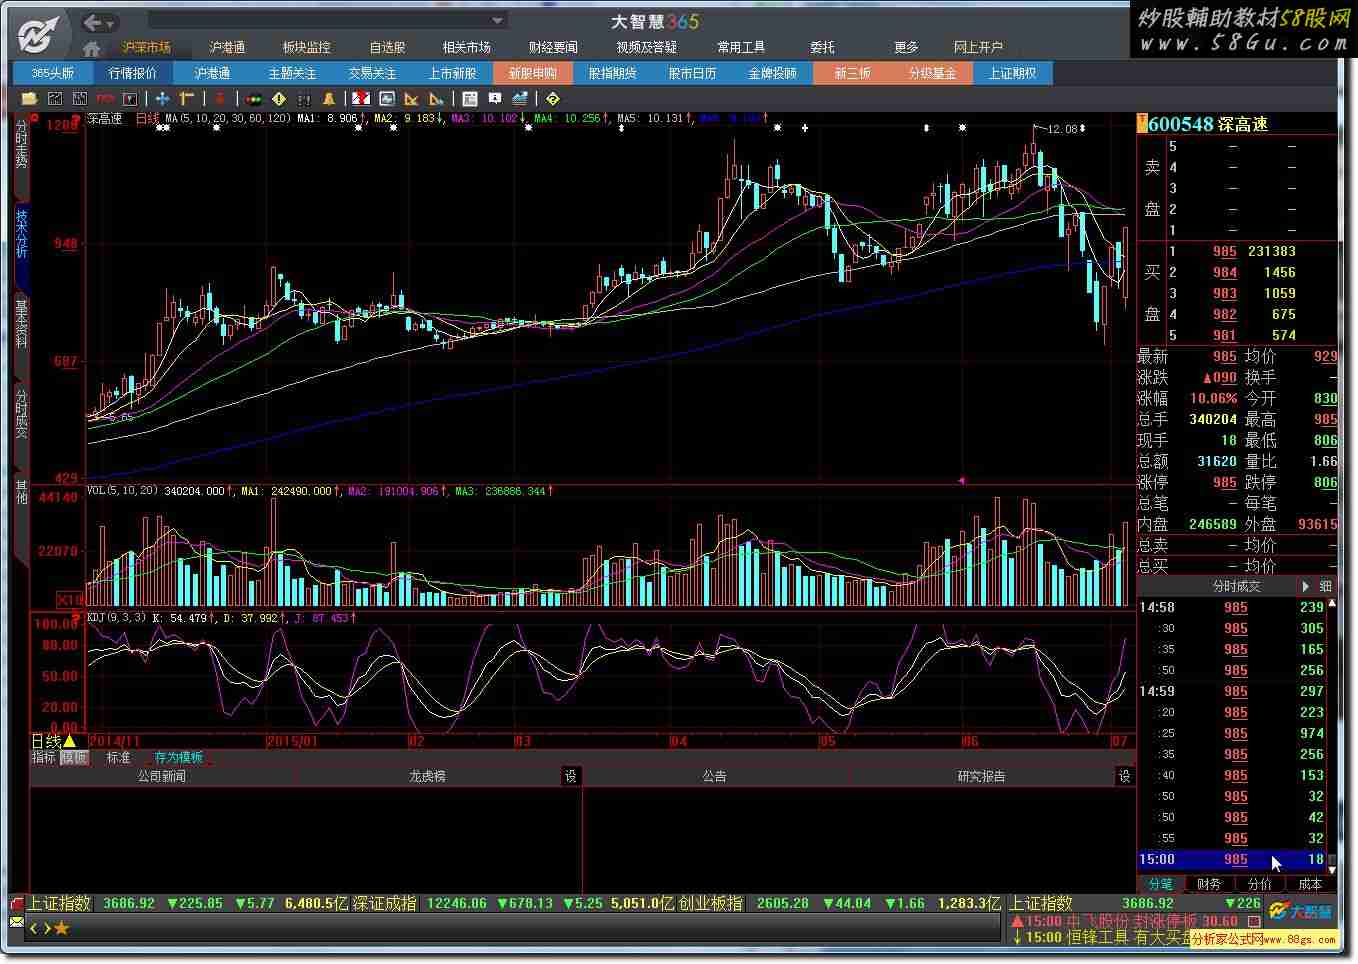Select the 行情报价 tab

132,73
